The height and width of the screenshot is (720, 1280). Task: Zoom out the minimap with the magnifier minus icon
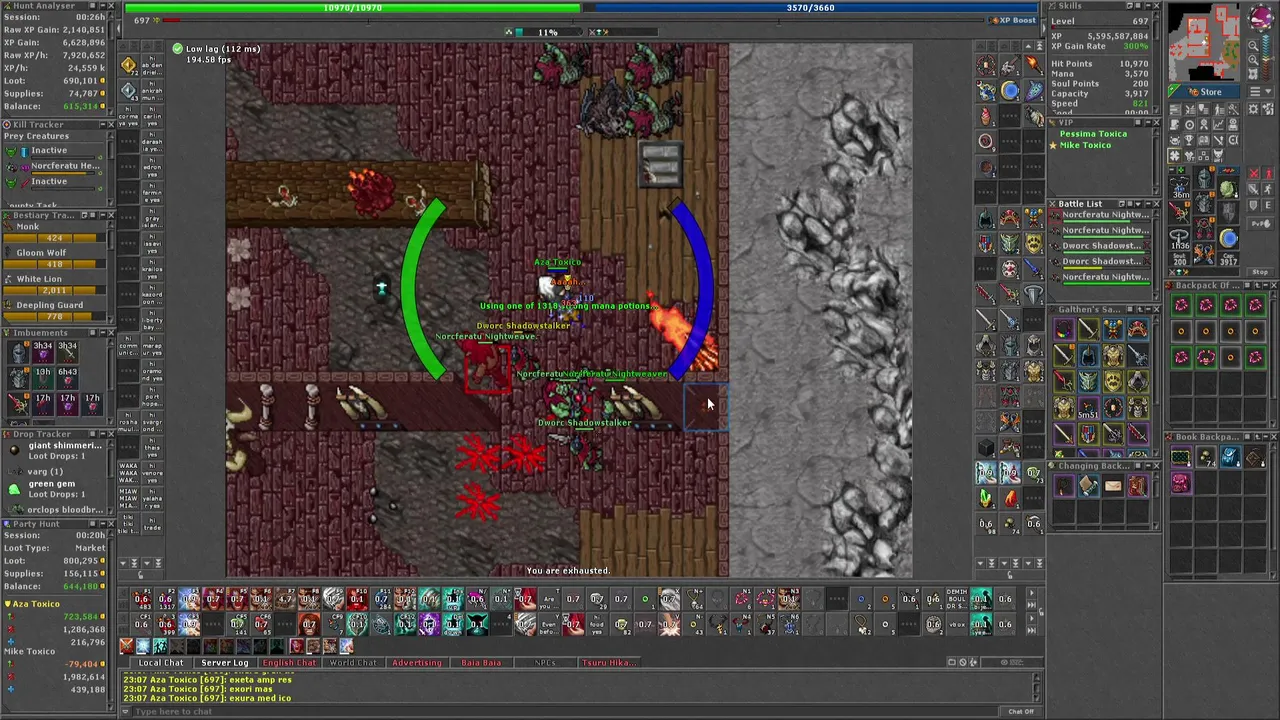coord(1253,46)
